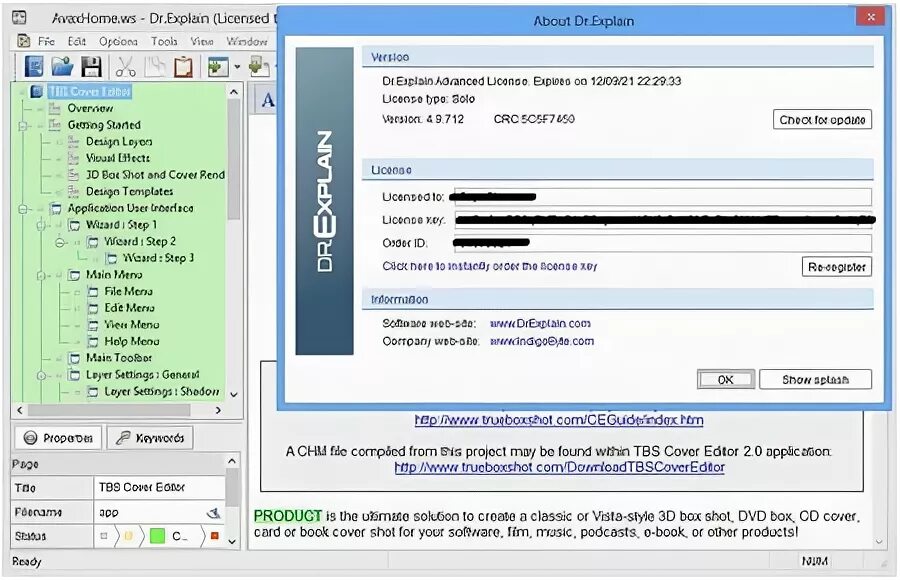Click tree horizontal scroll right arrow
900x580 pixels.
click(218, 410)
